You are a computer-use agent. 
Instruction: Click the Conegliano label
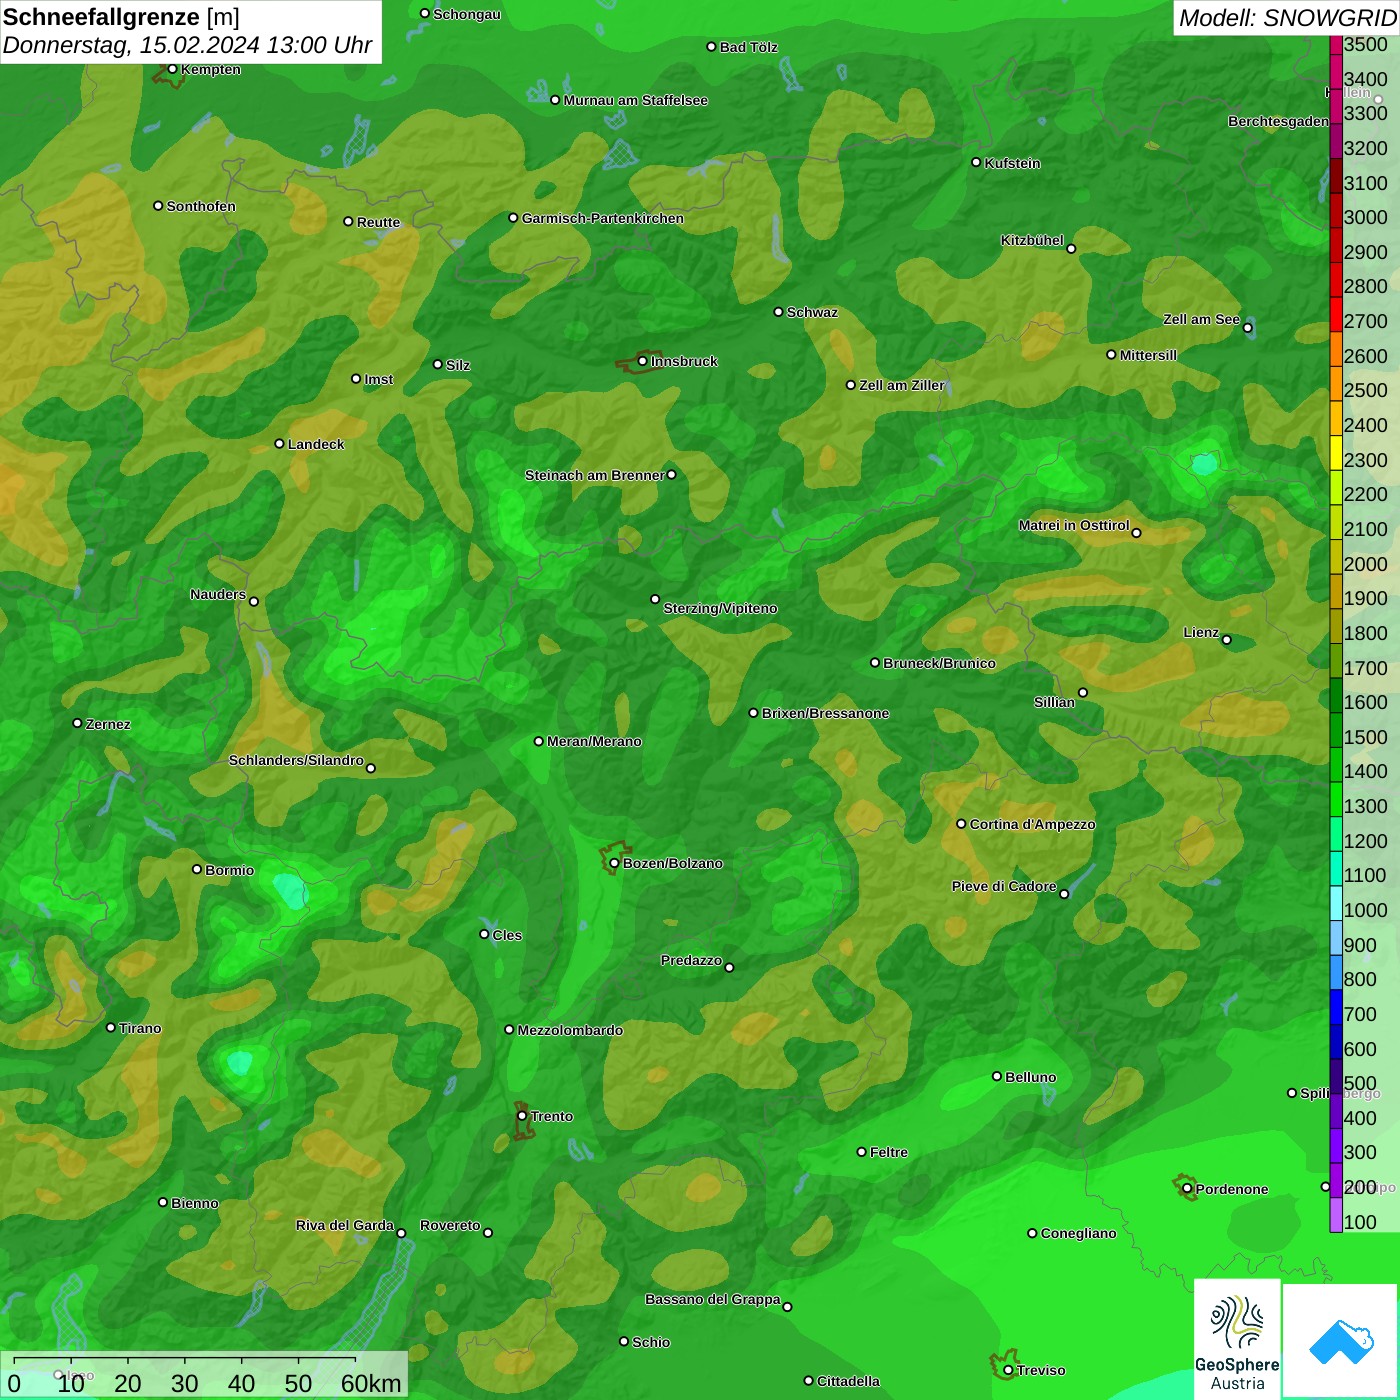(1079, 1233)
